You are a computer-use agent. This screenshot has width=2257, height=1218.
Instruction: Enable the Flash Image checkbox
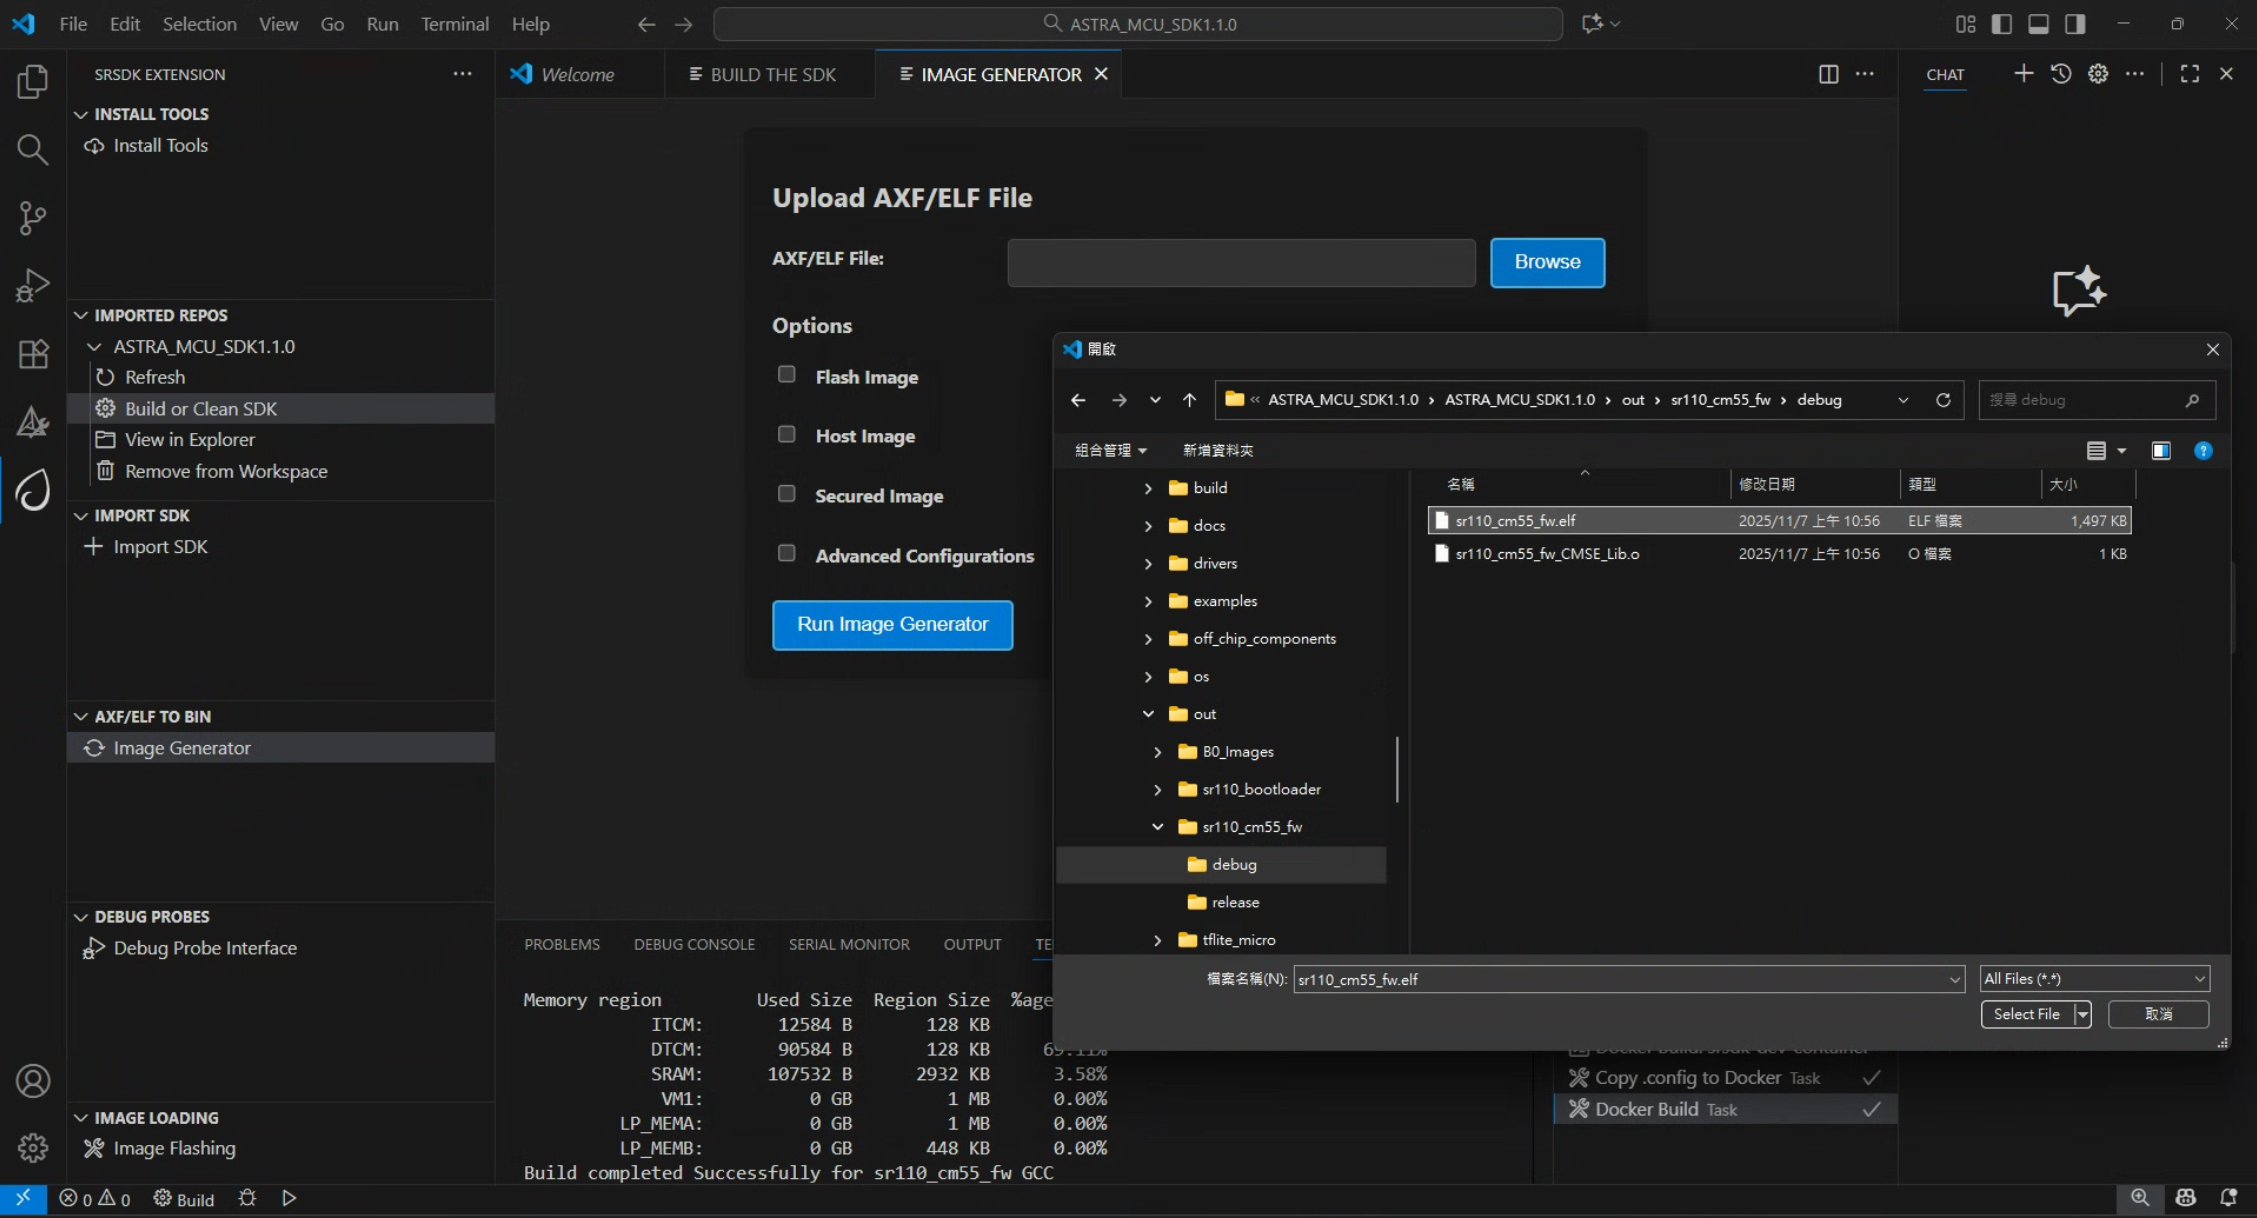click(787, 374)
